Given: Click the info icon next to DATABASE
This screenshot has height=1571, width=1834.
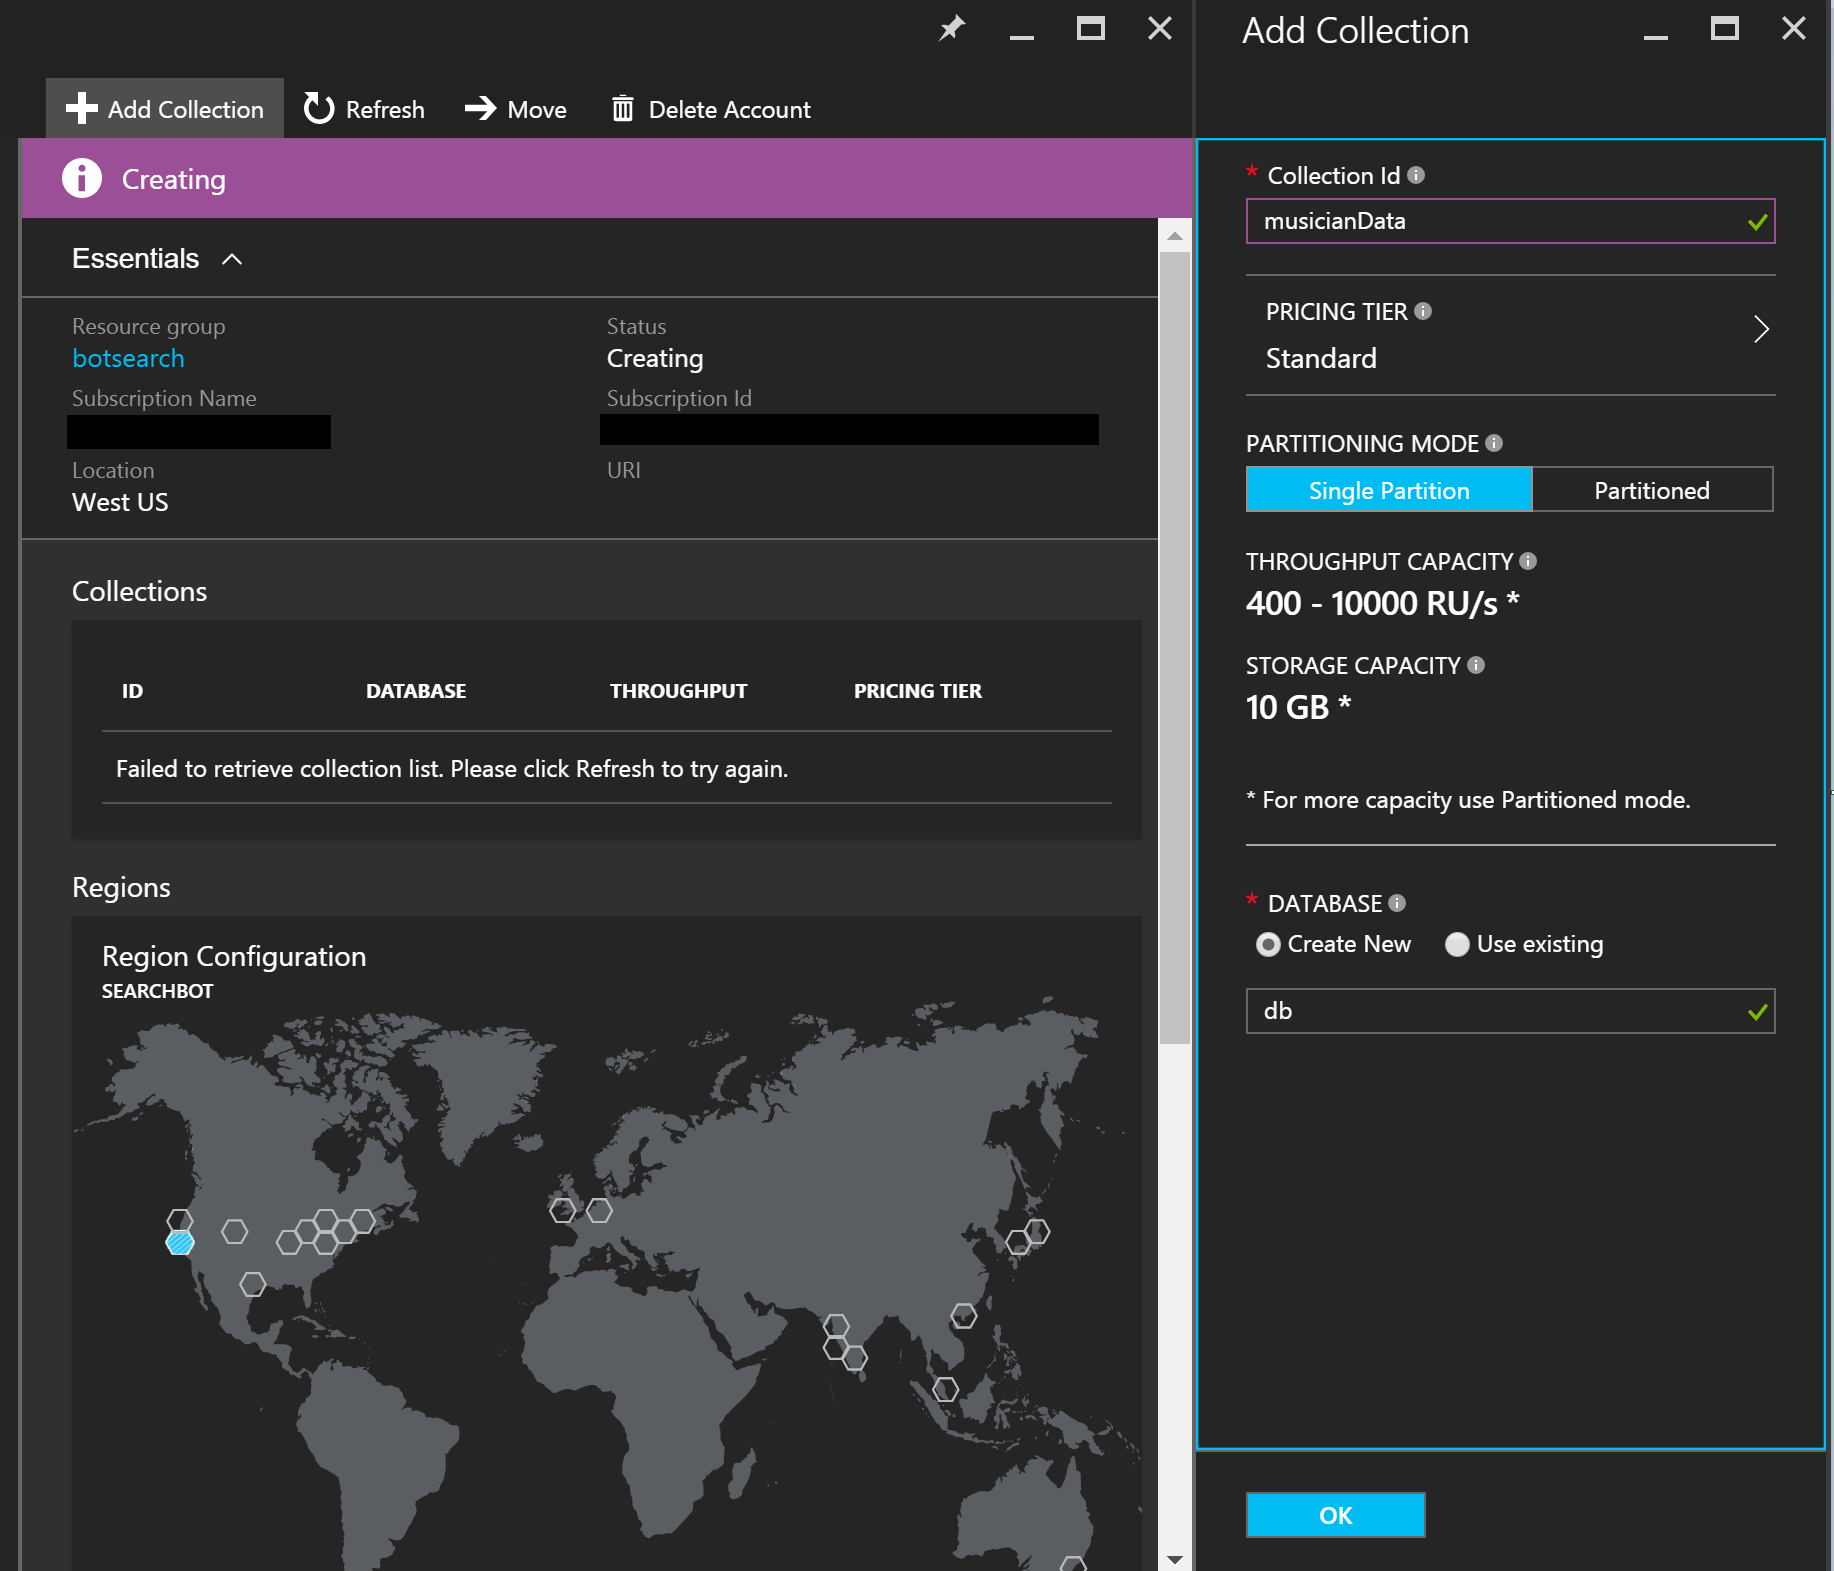Looking at the screenshot, I should coord(1397,903).
